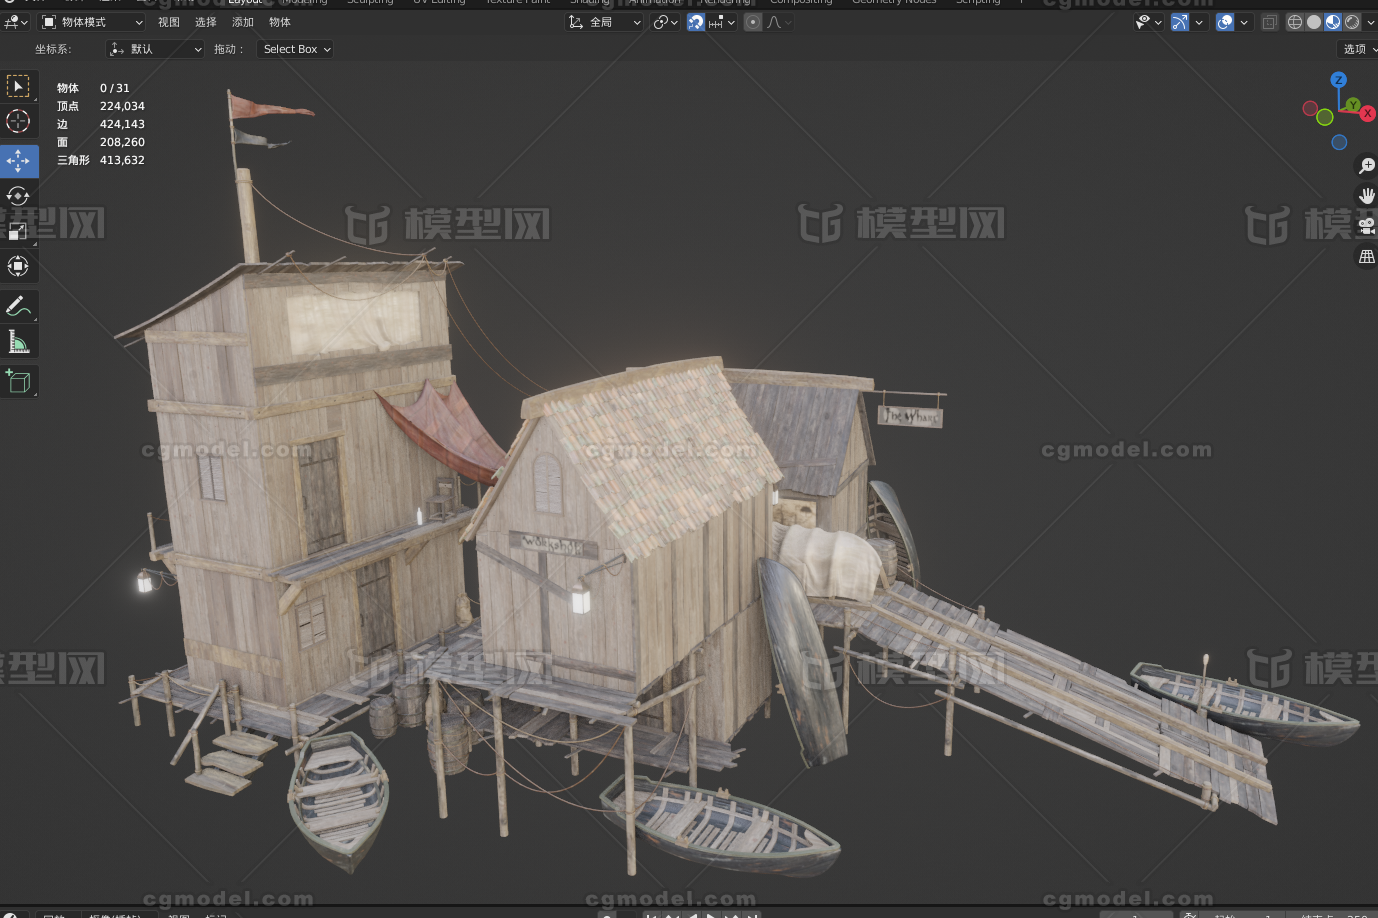The width and height of the screenshot is (1378, 918).
Task: Open the 添加 menu
Action: 243,22
